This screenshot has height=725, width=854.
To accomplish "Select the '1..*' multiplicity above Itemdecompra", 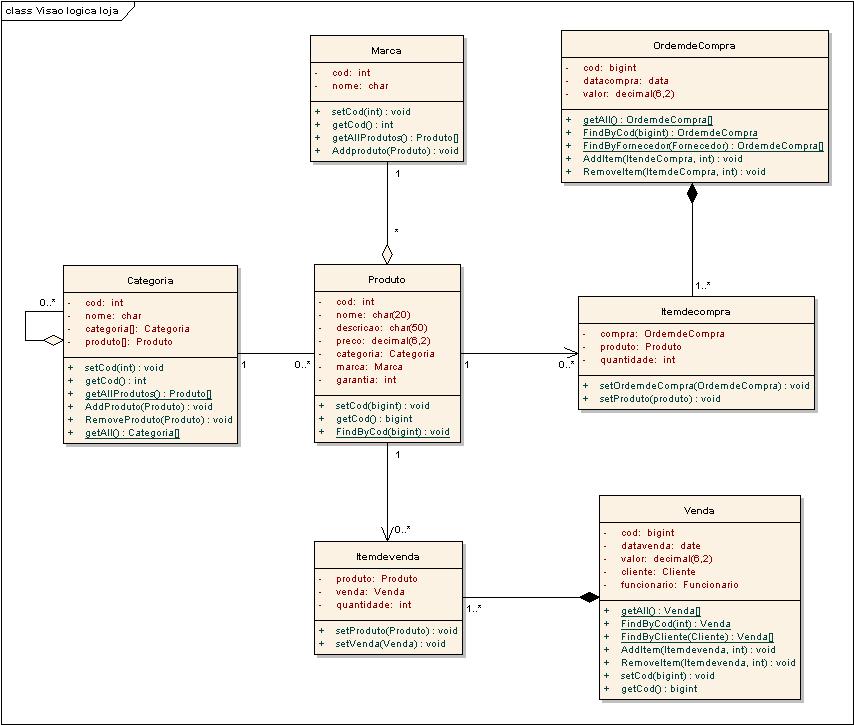I will tap(703, 285).
